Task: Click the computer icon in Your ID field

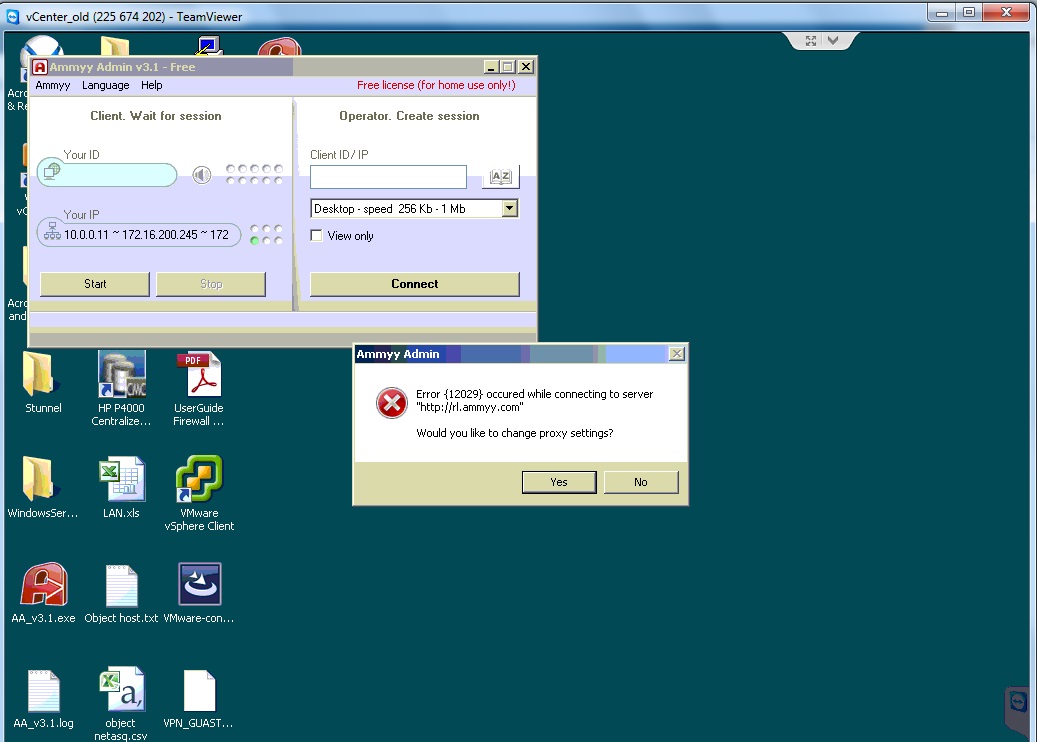Action: click(52, 171)
